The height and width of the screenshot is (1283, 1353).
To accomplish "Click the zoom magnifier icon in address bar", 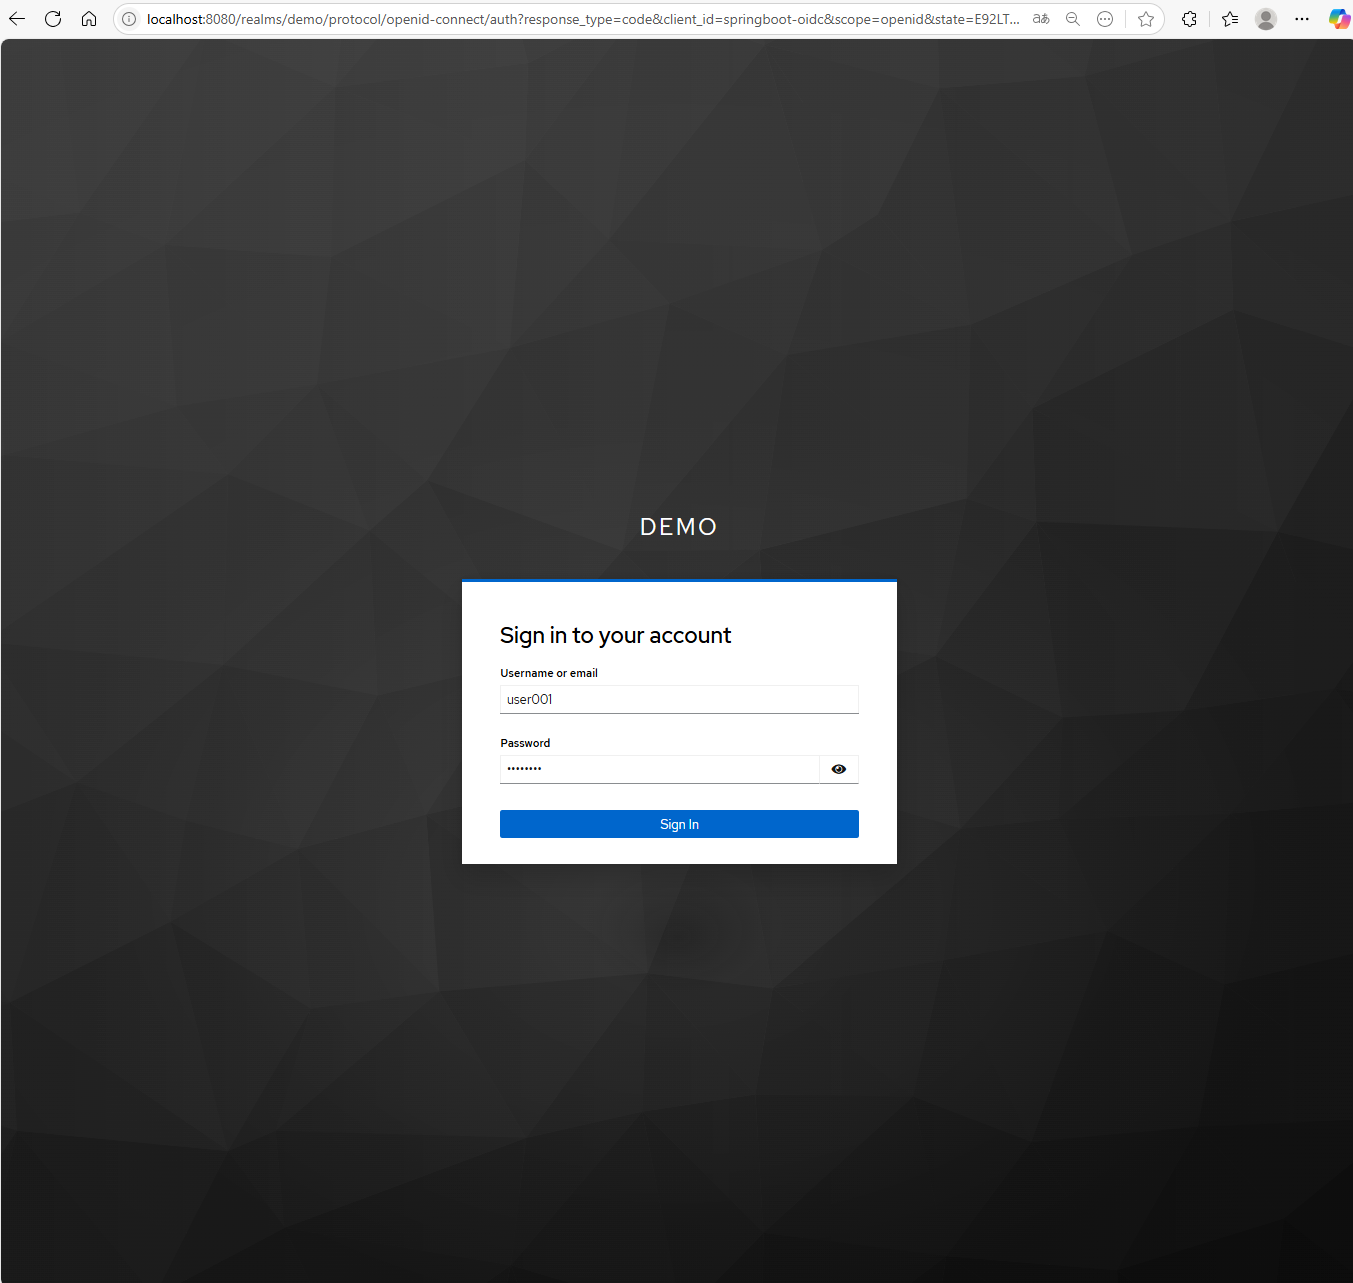I will pos(1073,19).
